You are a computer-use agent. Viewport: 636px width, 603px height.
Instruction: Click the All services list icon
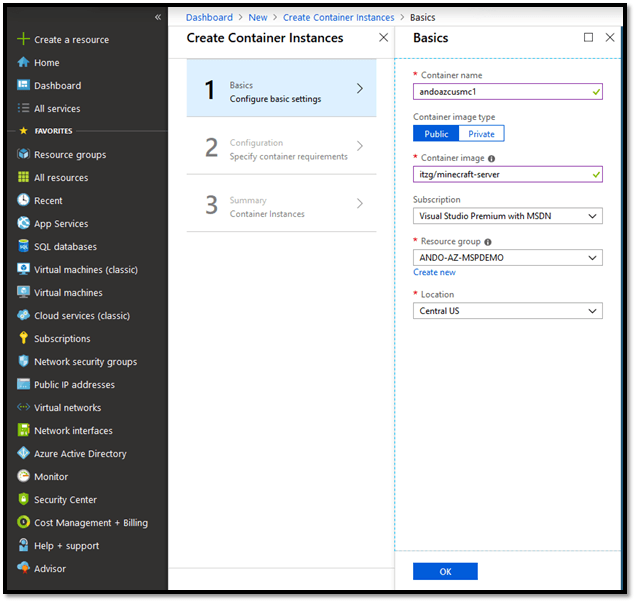23,108
